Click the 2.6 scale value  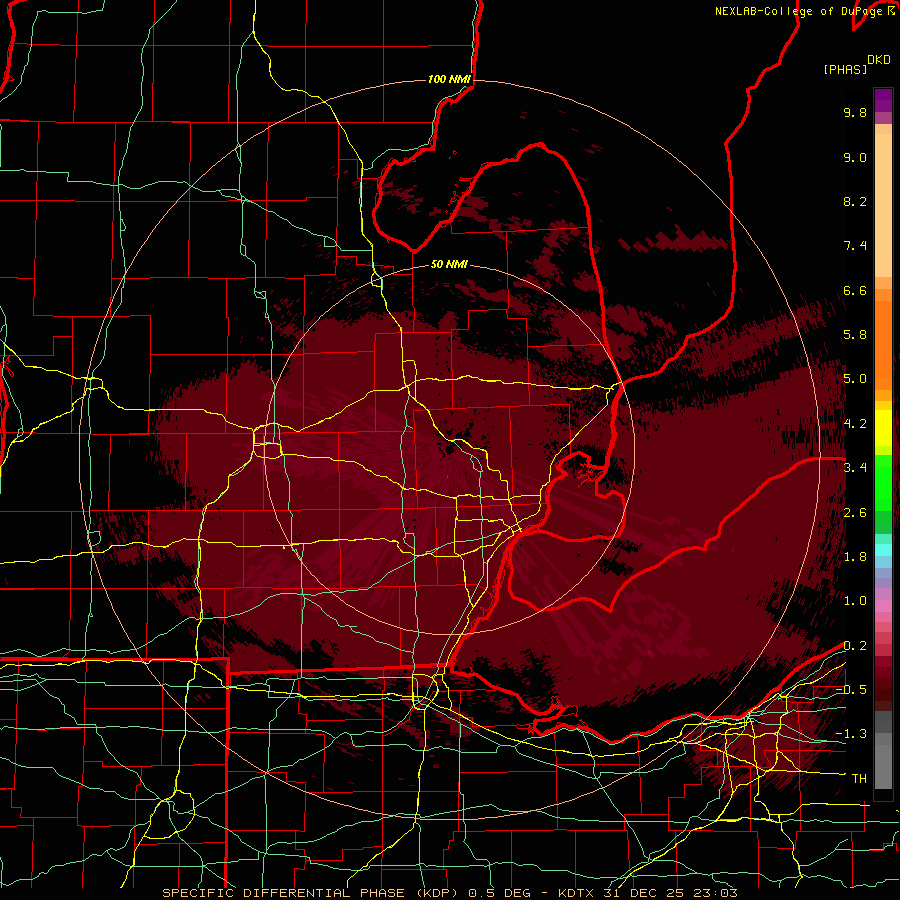tap(855, 513)
